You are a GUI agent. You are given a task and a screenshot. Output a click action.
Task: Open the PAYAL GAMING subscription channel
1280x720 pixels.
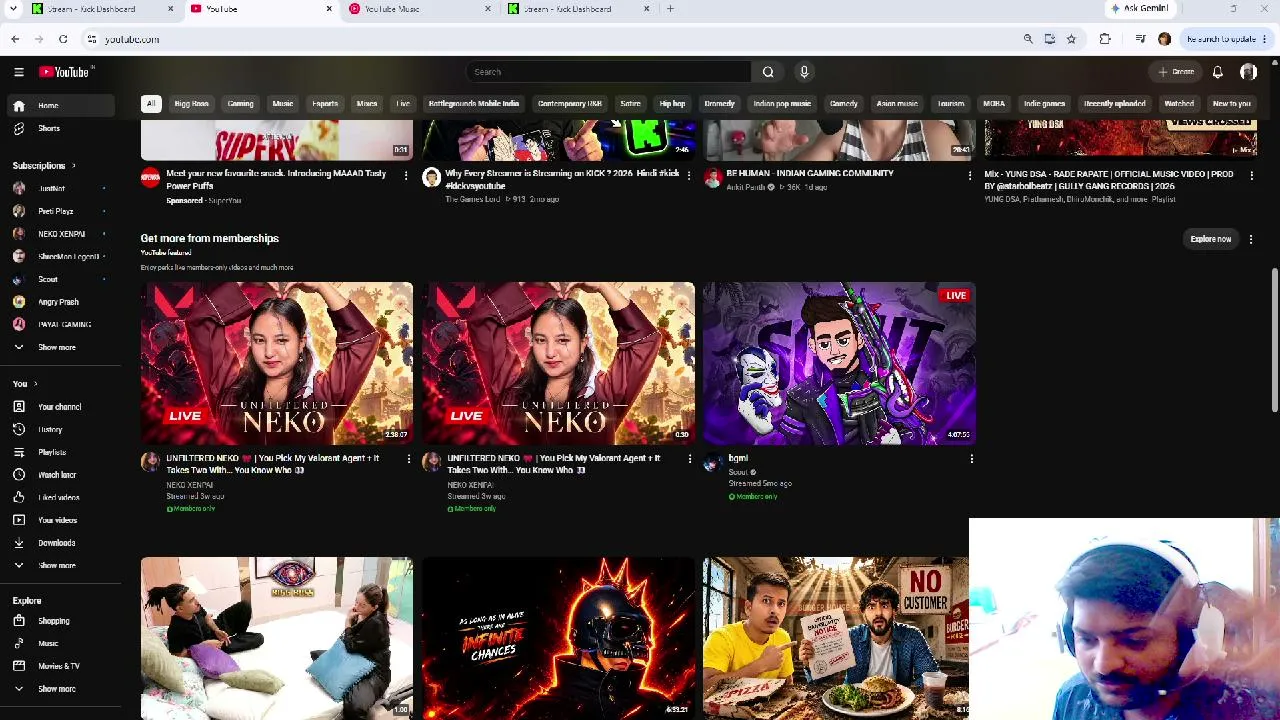tap(64, 325)
